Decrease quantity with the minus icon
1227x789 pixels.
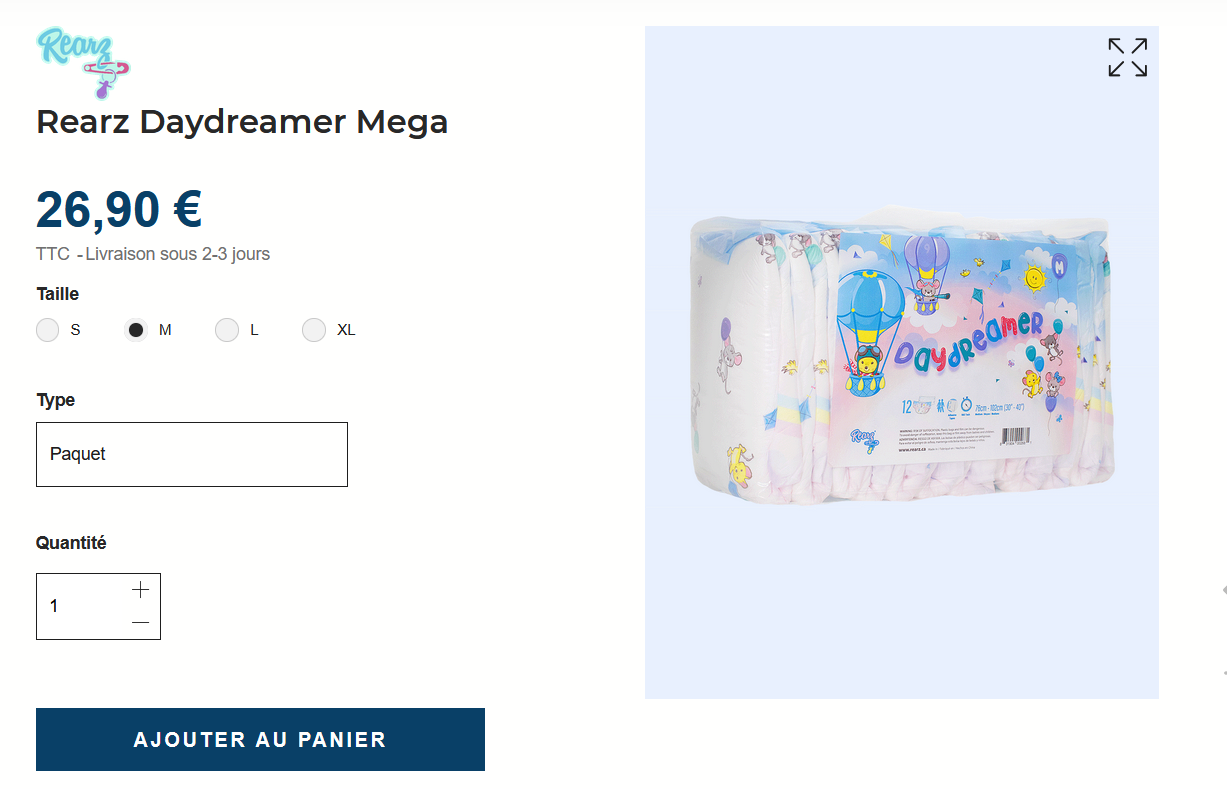coord(140,623)
